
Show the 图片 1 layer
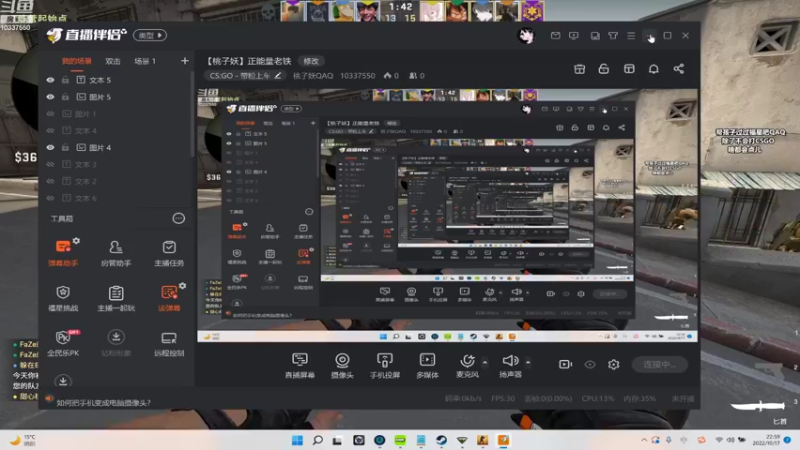click(x=50, y=114)
